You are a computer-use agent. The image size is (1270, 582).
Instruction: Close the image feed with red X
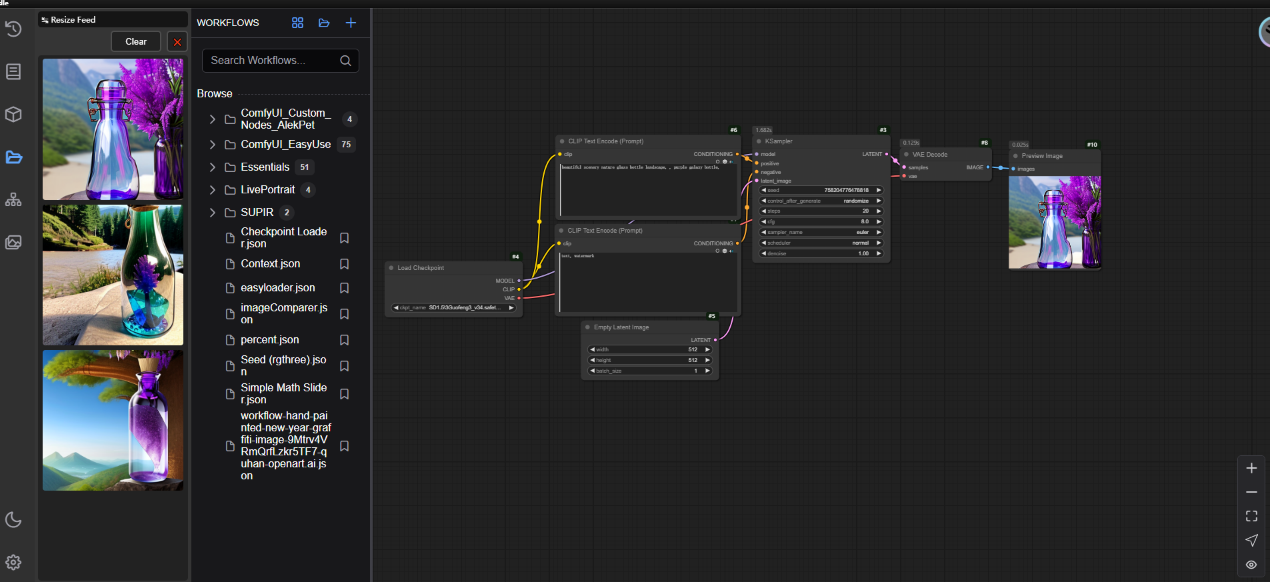[x=177, y=41]
